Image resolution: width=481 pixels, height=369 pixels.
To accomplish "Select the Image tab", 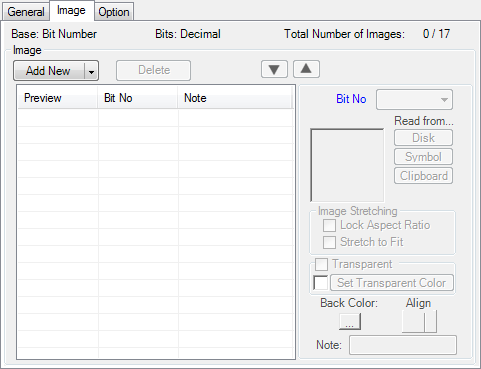I will pos(71,10).
